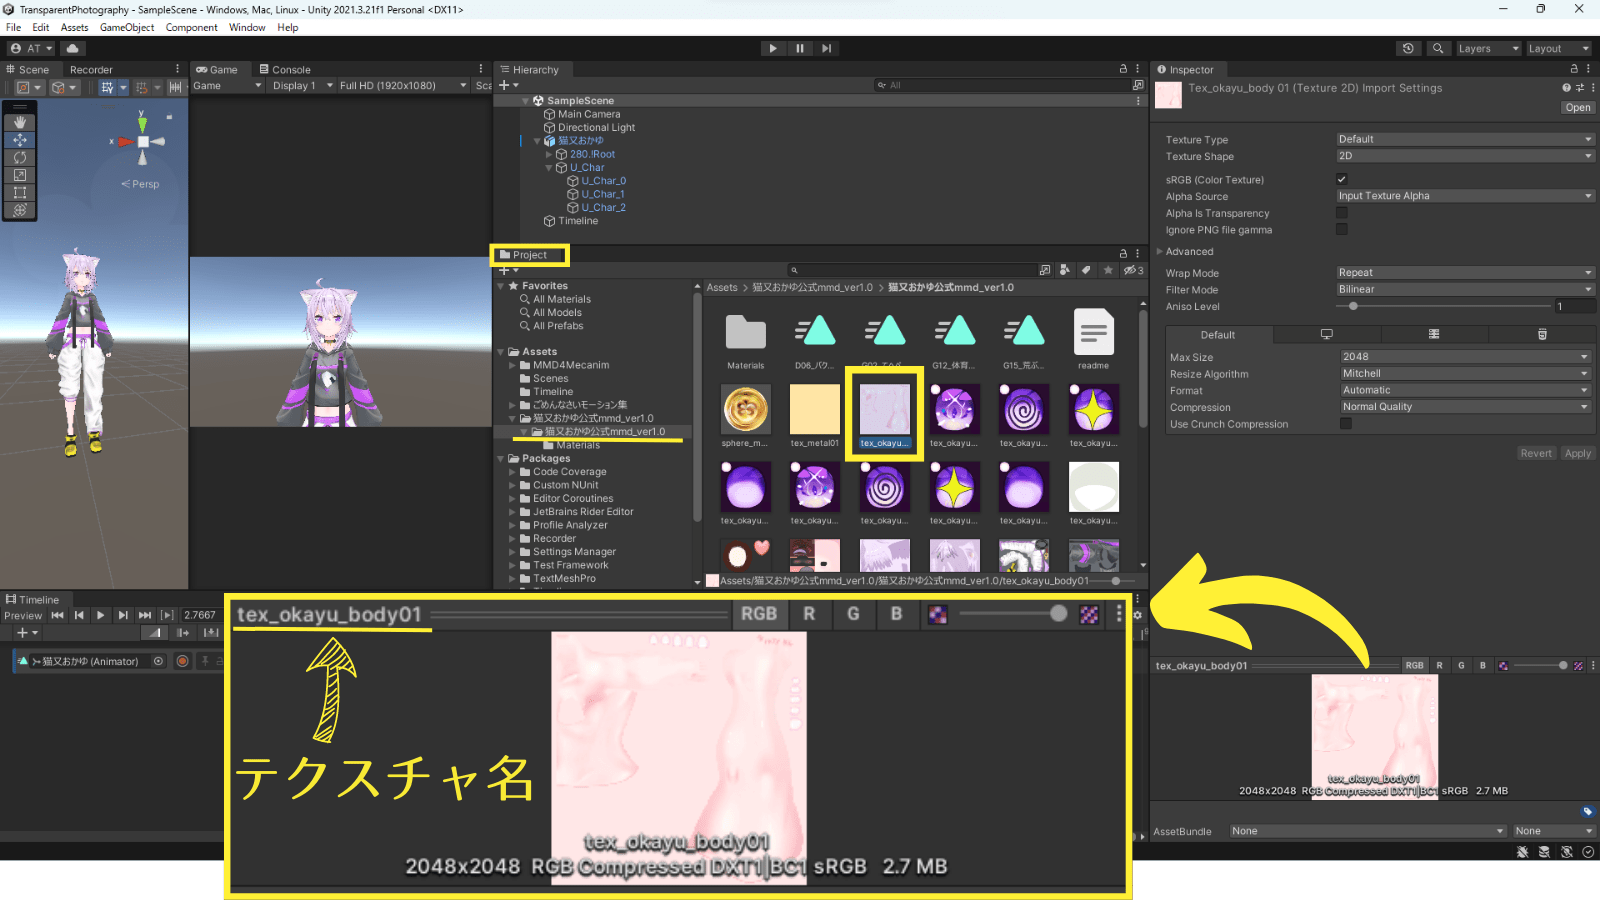Image resolution: width=1600 pixels, height=900 pixels.
Task: Open the Inspector help icon
Action: [1566, 88]
